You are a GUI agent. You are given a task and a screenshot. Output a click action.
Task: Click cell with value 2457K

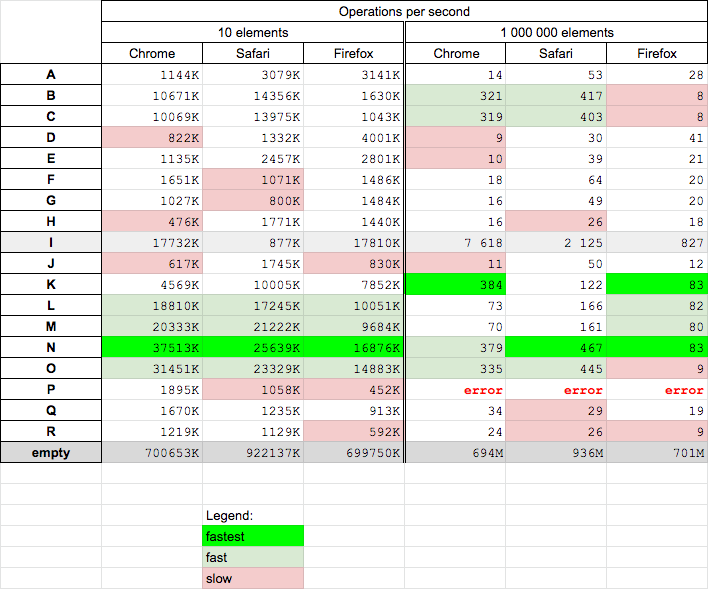pos(253,158)
